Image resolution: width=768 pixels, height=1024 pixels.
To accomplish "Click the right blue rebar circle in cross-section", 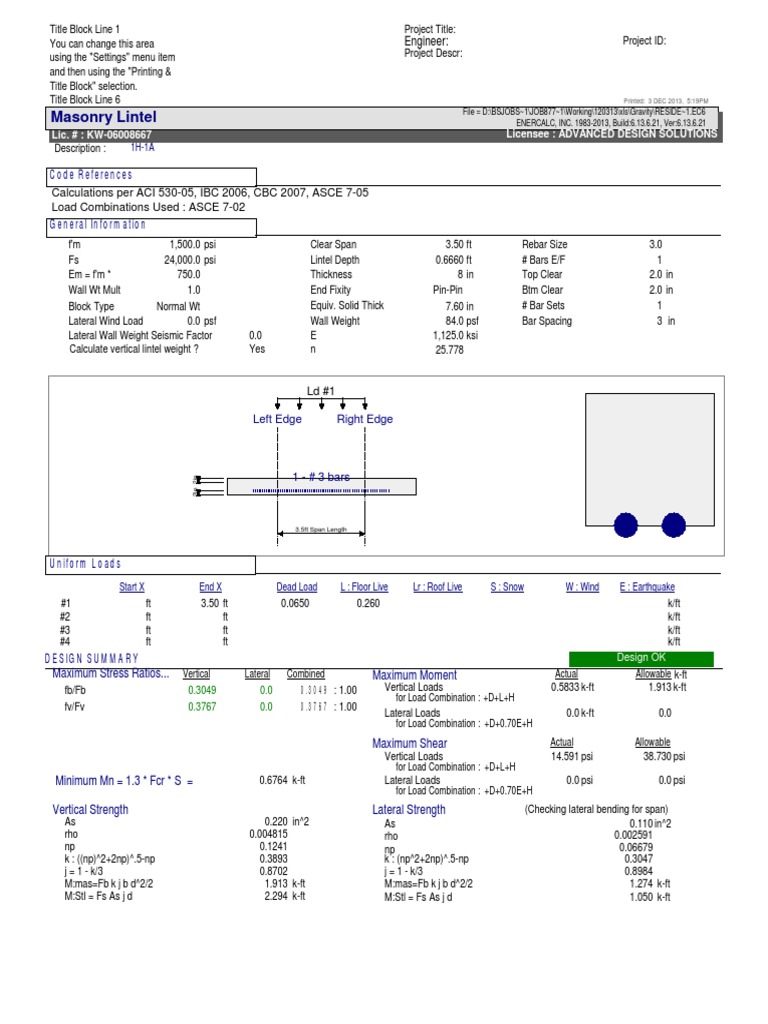I will 673,525.
